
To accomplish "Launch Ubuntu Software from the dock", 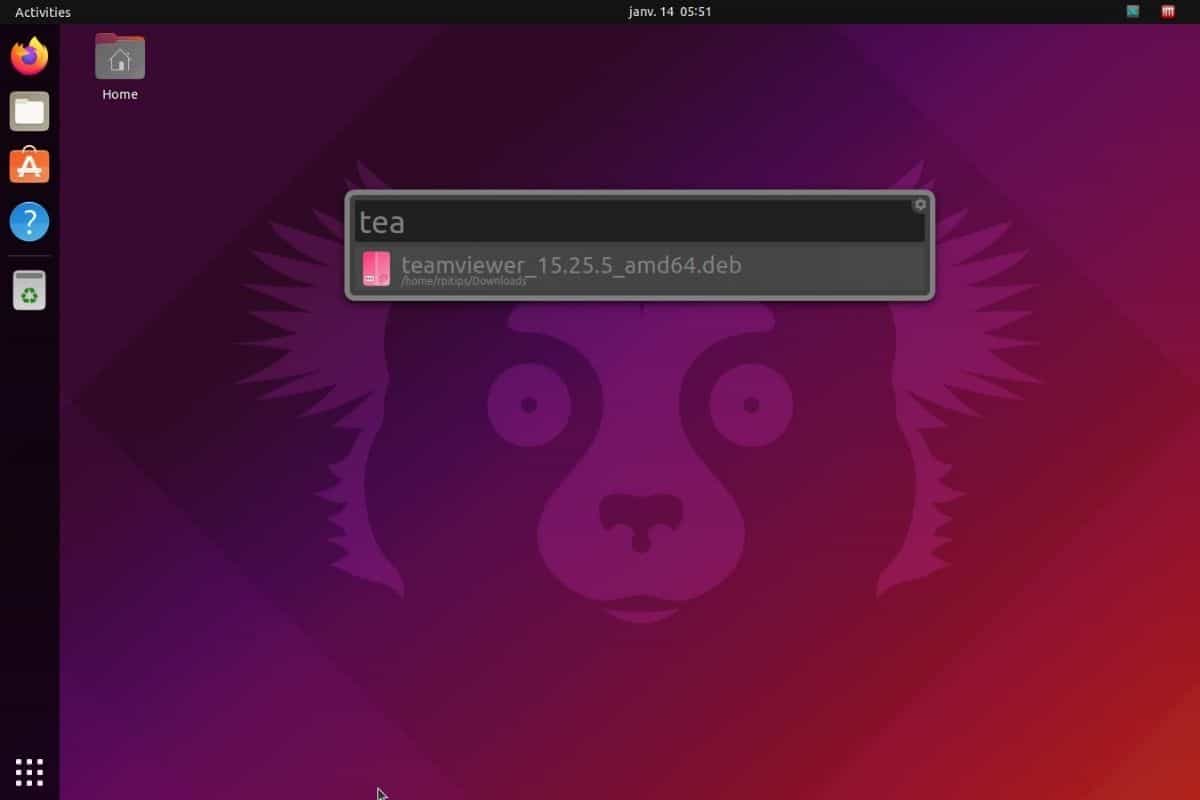I will [x=29, y=166].
